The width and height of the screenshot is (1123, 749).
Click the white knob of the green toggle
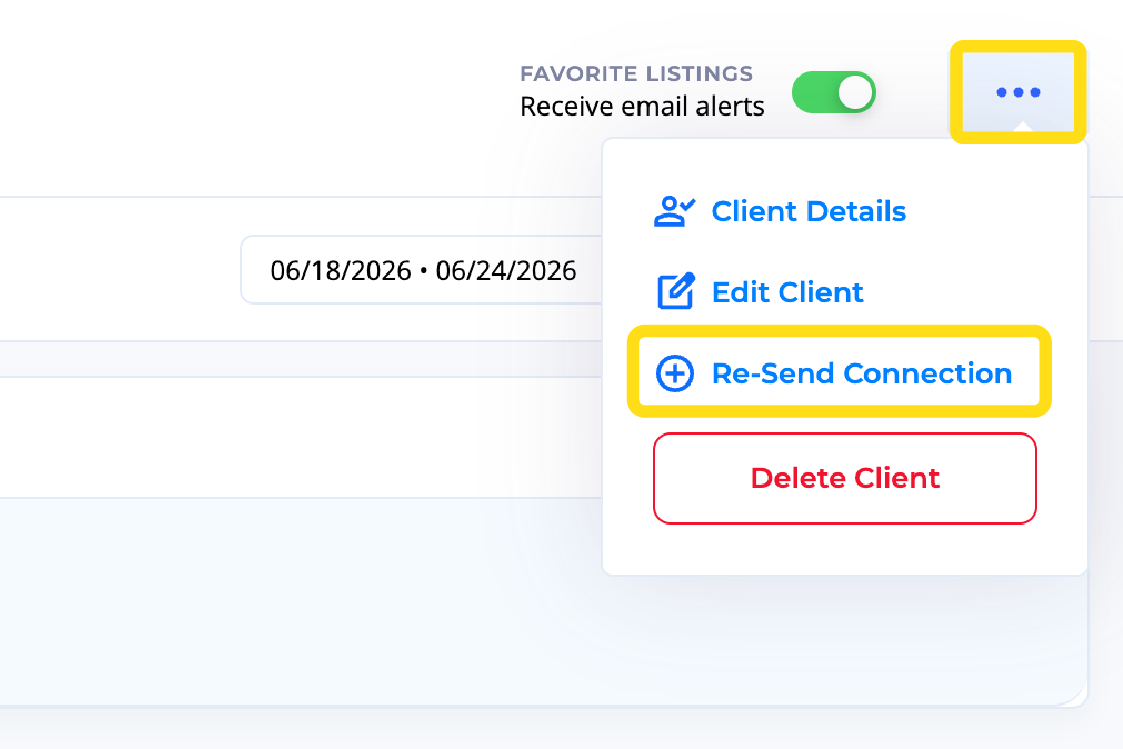point(855,92)
